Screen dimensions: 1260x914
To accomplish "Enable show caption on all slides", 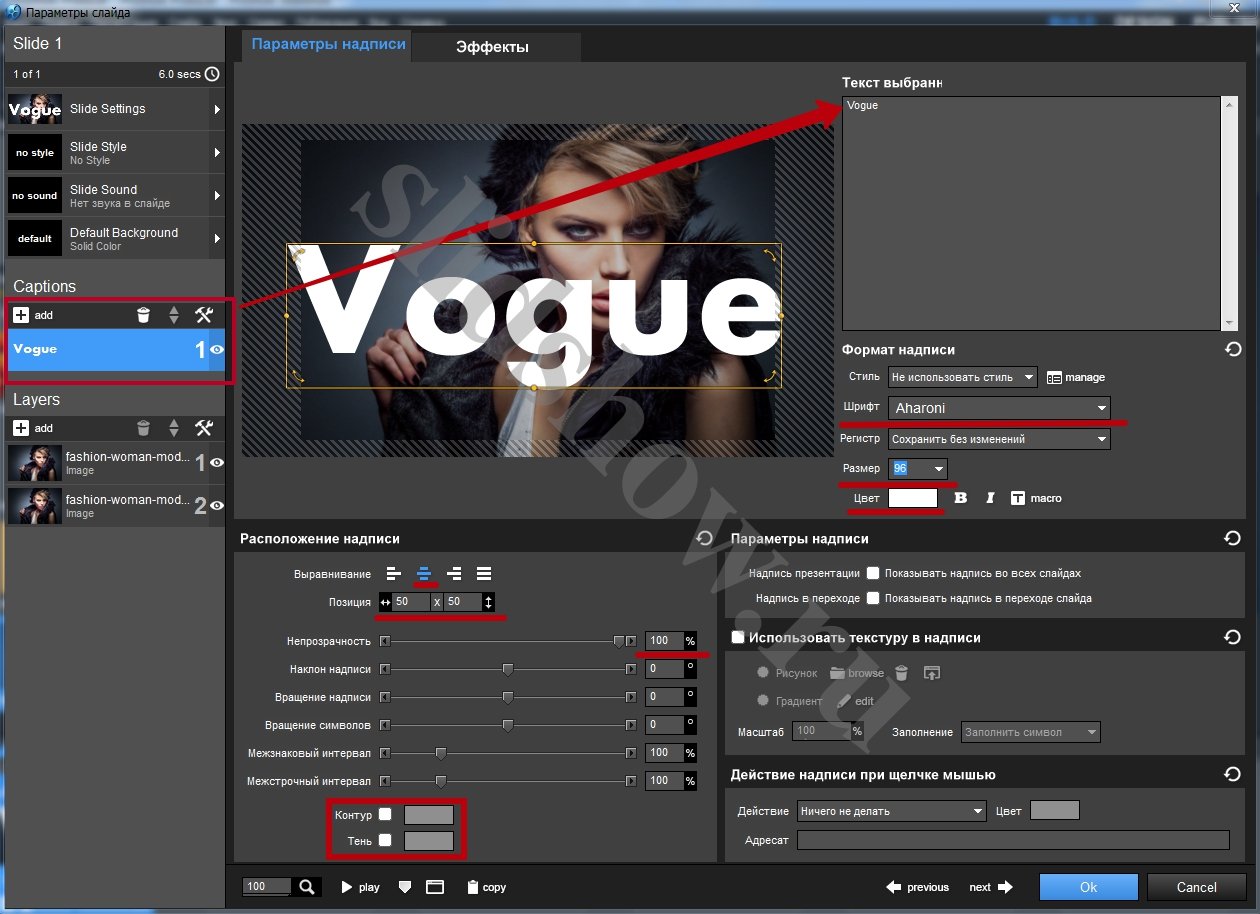I will pyautogui.click(x=873, y=574).
